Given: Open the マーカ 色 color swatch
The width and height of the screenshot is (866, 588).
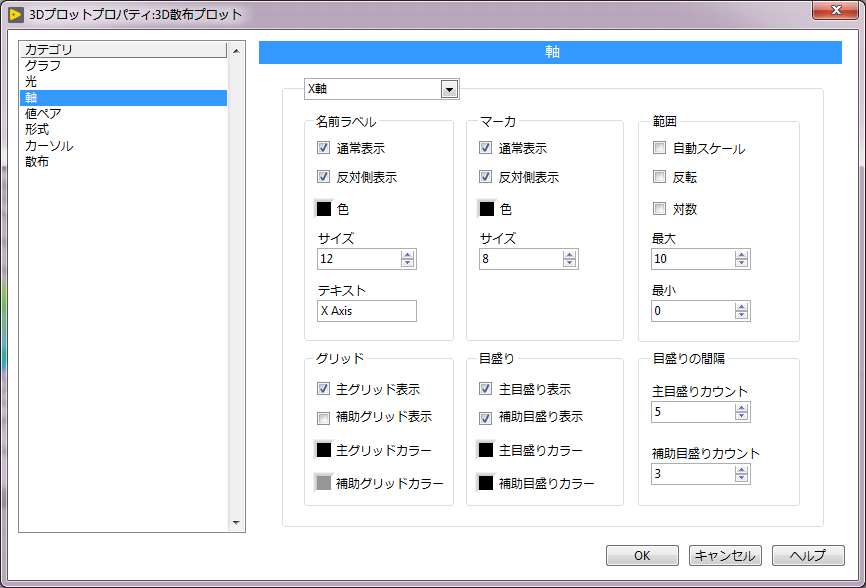Looking at the screenshot, I should [x=487, y=209].
